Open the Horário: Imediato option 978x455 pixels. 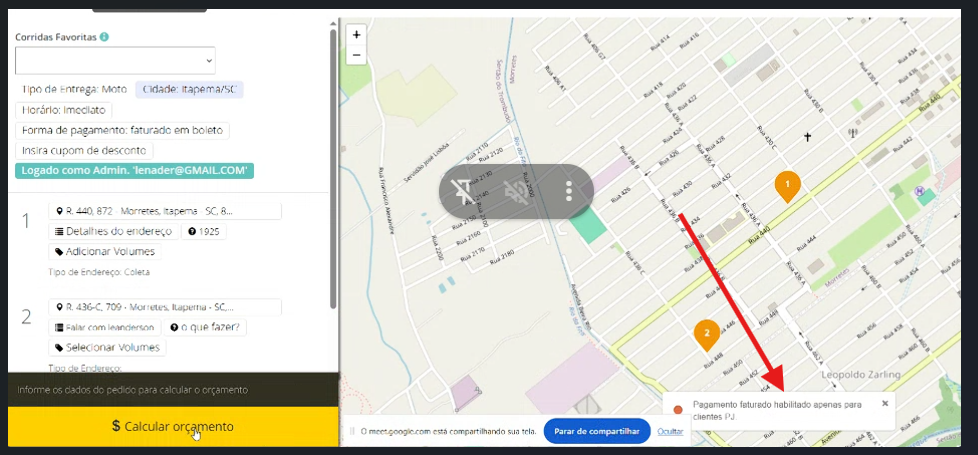[x=63, y=110]
